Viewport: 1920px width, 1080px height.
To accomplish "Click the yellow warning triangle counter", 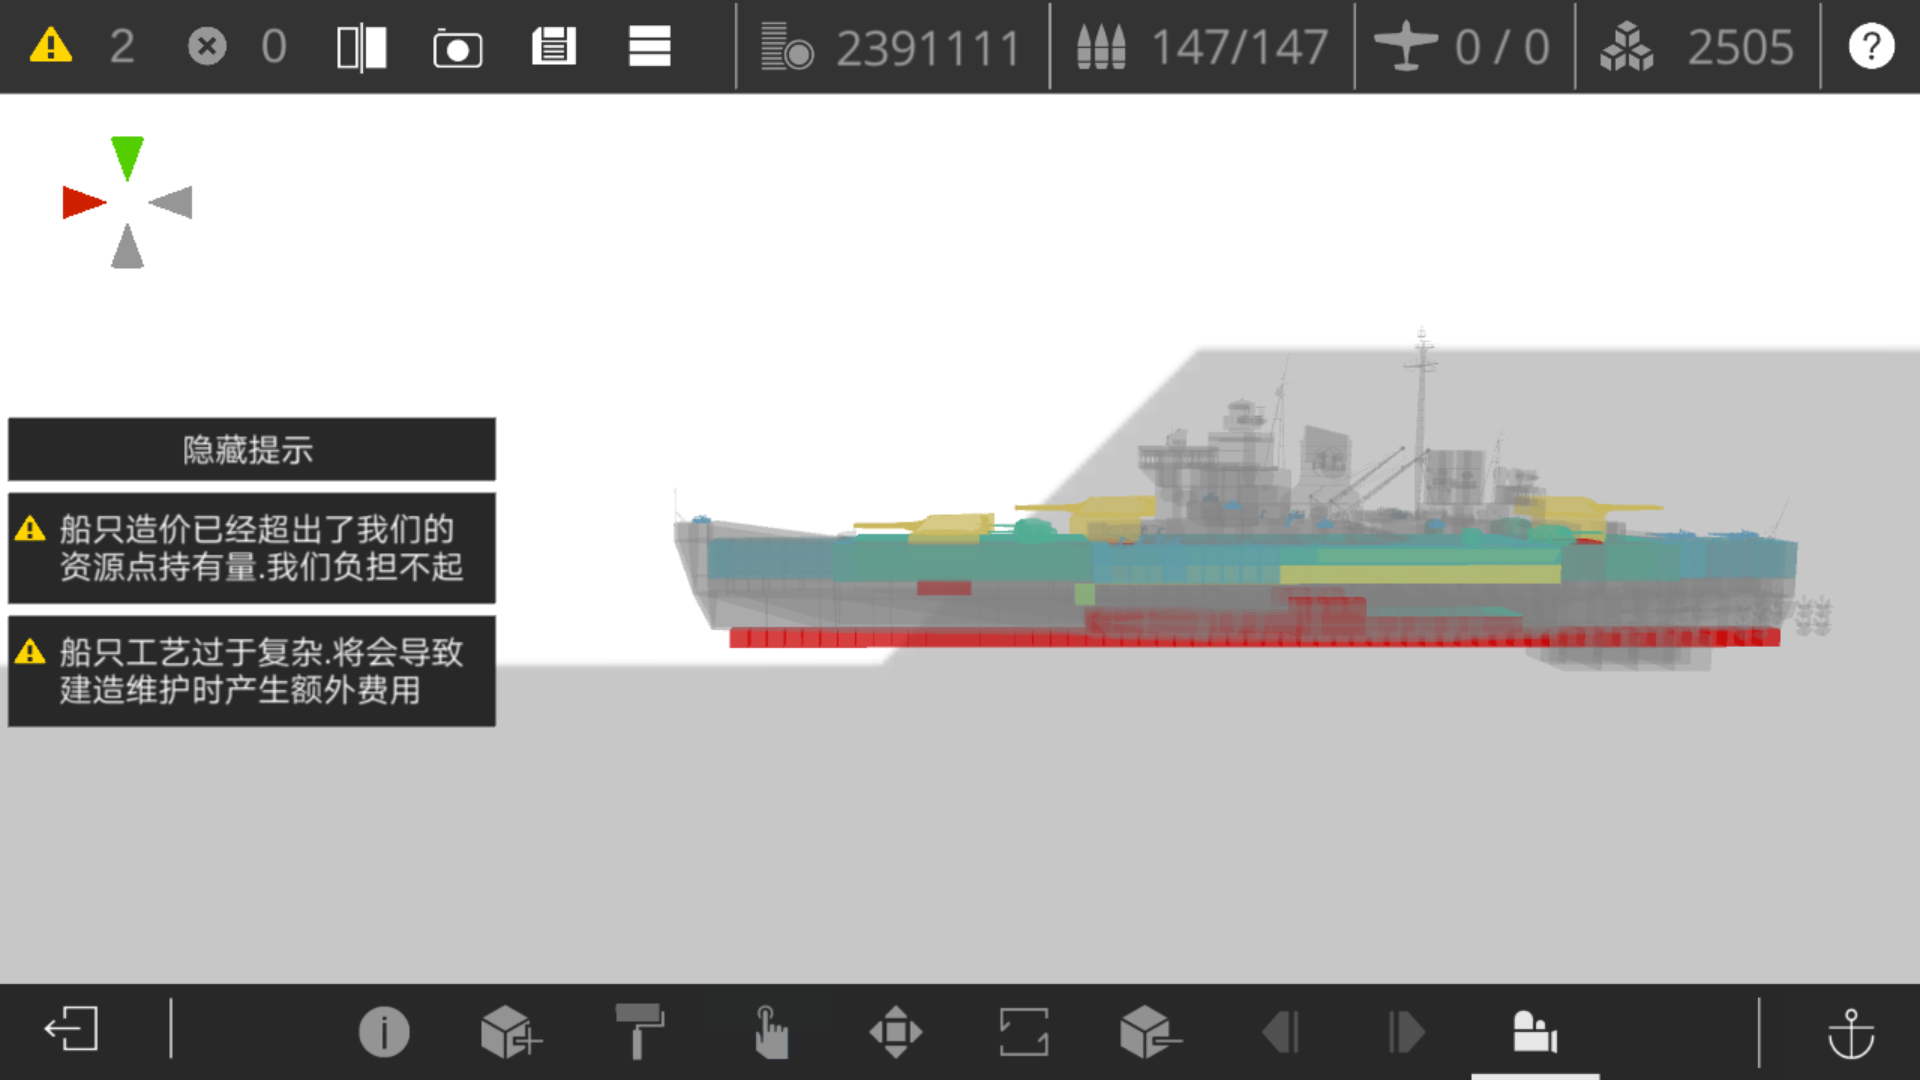I will point(51,46).
